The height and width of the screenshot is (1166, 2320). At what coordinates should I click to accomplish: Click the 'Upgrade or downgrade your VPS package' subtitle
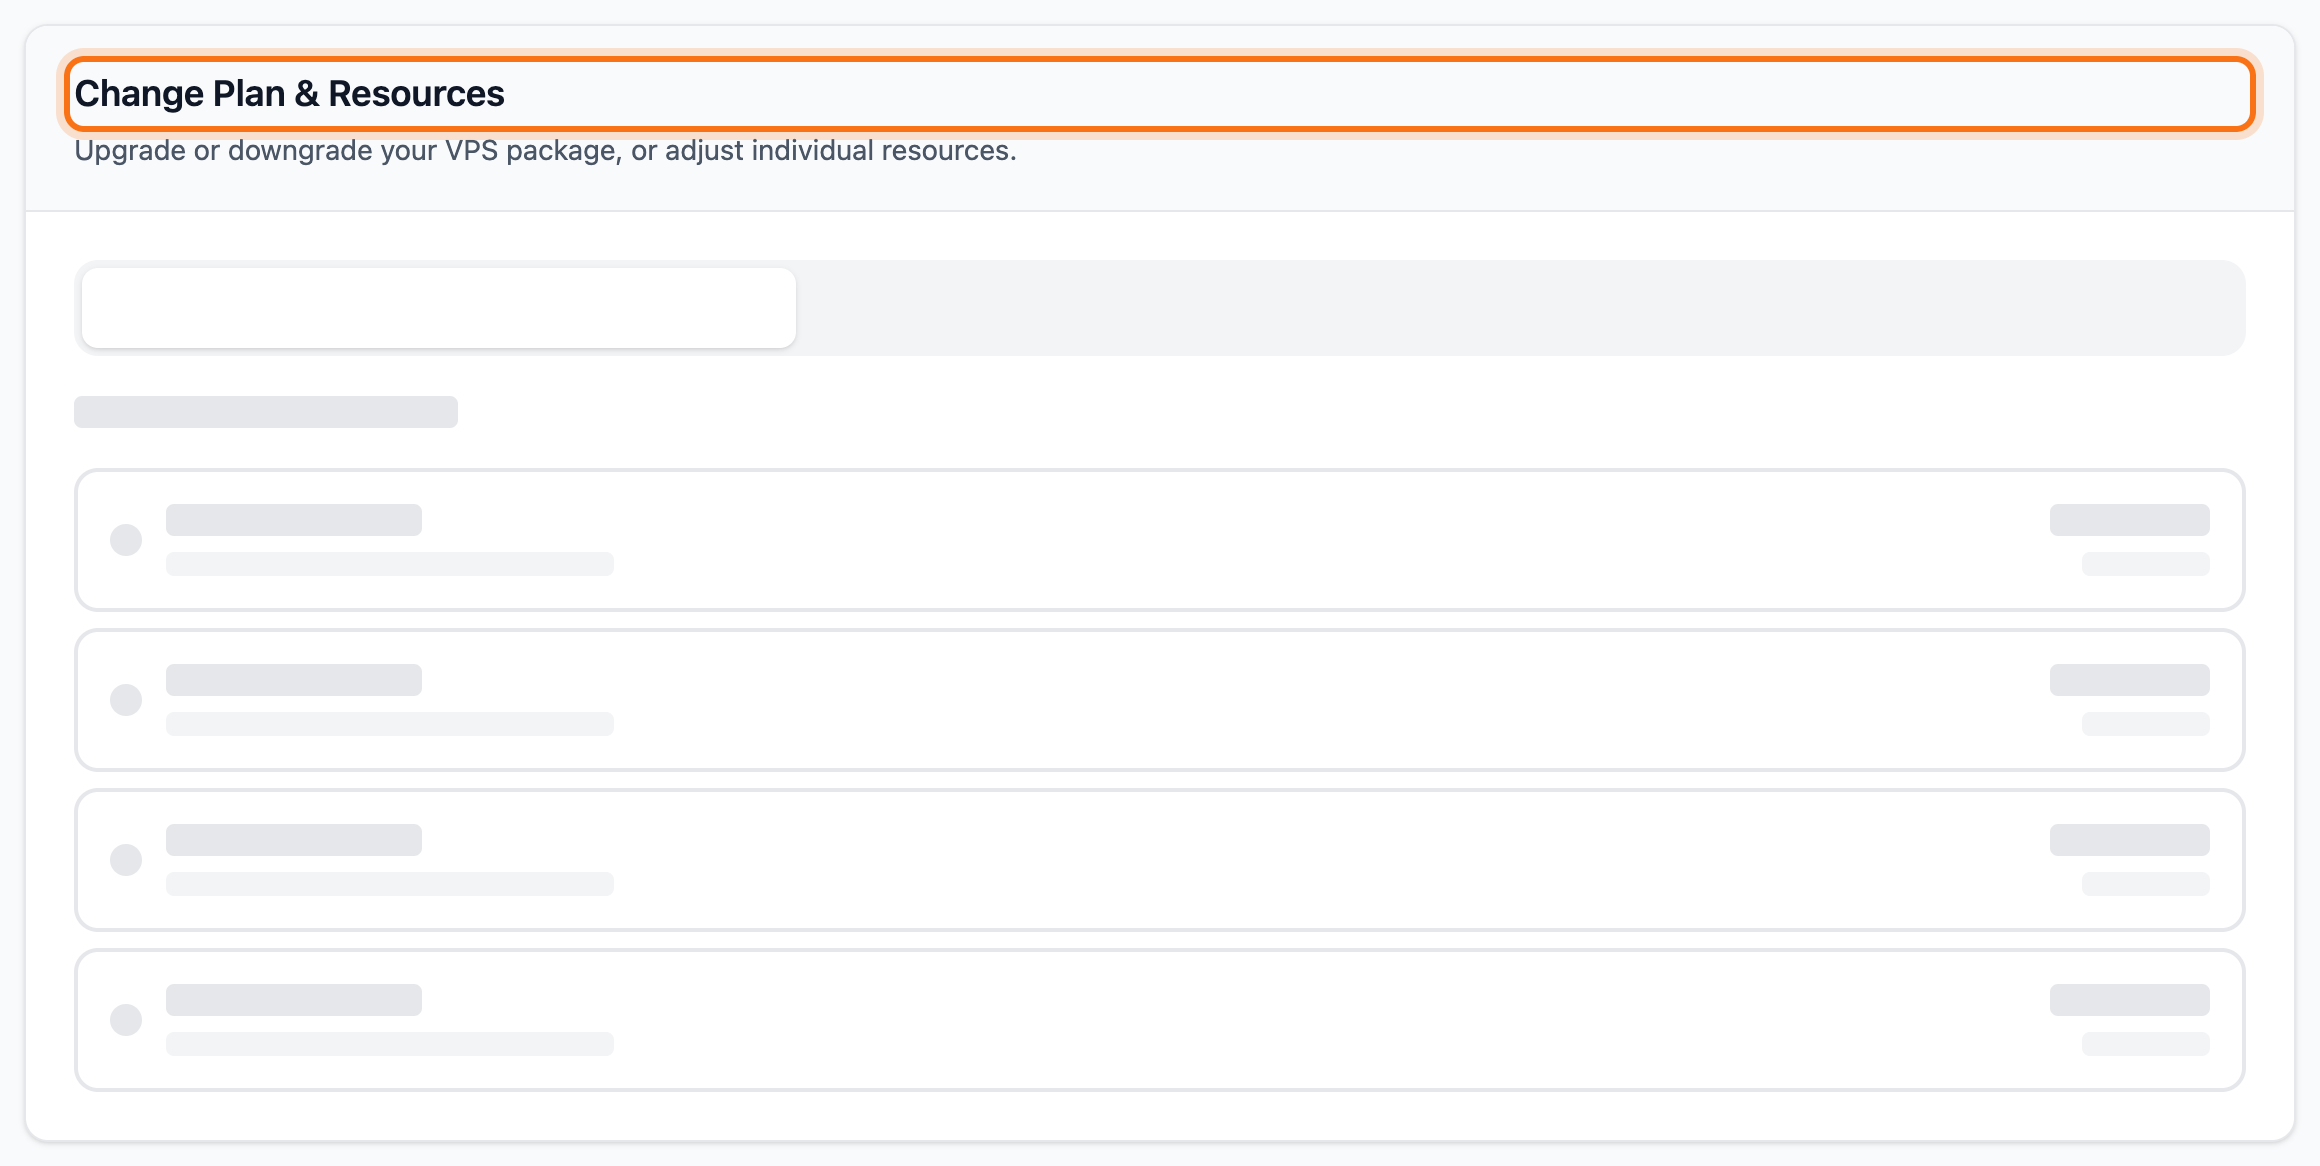click(545, 151)
